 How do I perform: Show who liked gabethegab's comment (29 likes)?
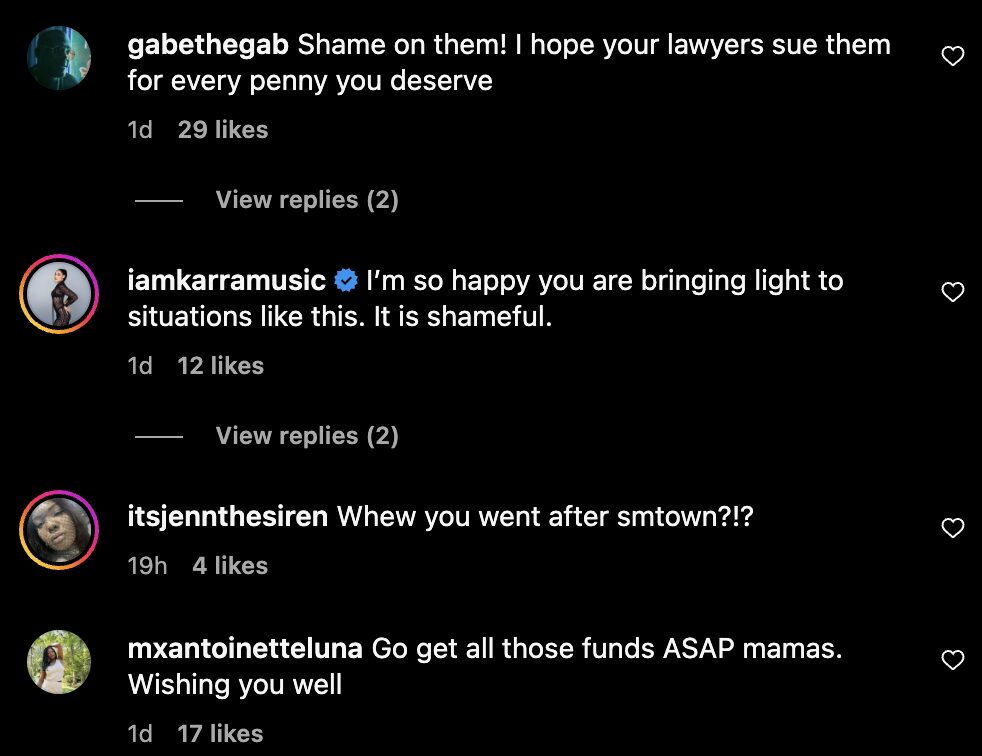coord(223,130)
